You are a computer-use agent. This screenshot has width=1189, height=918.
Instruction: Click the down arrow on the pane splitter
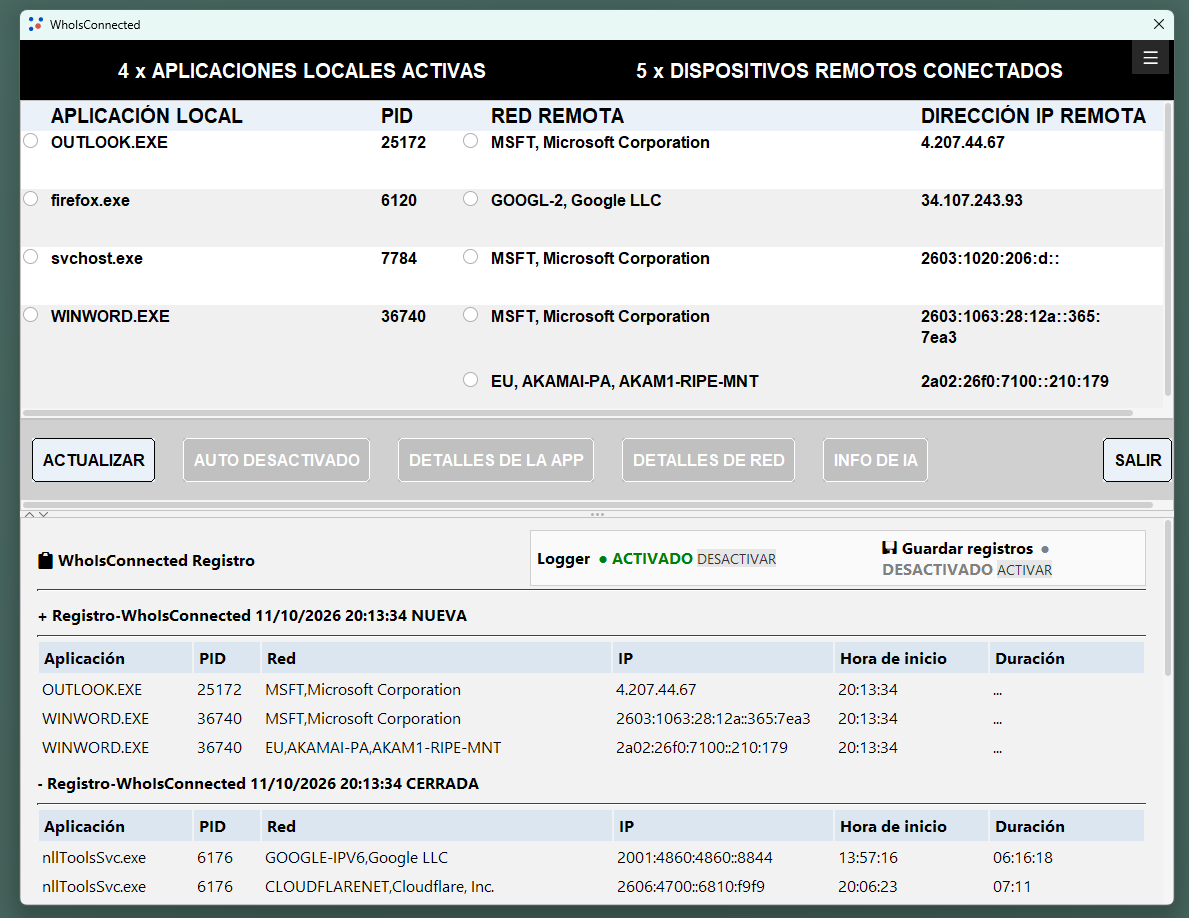[43, 515]
